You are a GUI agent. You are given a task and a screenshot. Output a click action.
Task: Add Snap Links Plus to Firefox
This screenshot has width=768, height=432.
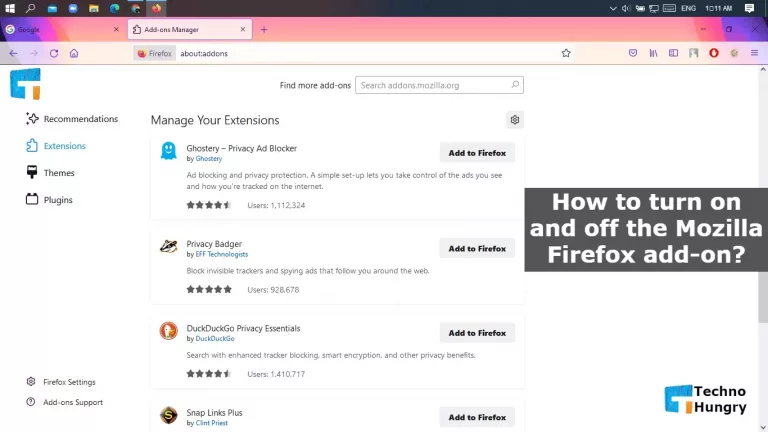coord(477,417)
